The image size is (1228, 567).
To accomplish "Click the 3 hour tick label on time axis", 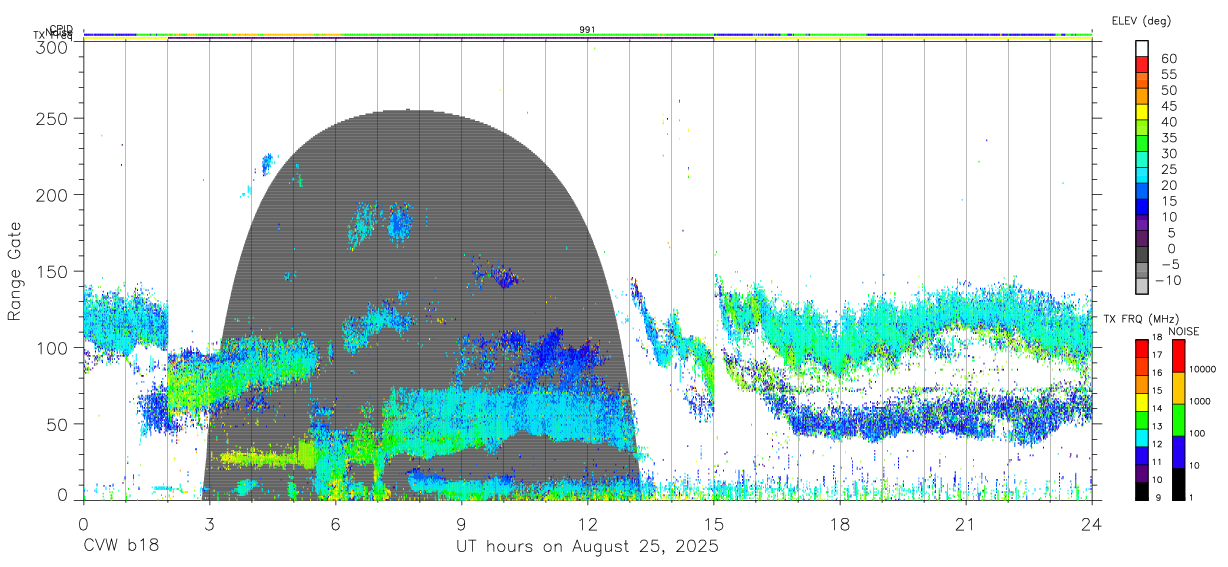I will point(209,524).
